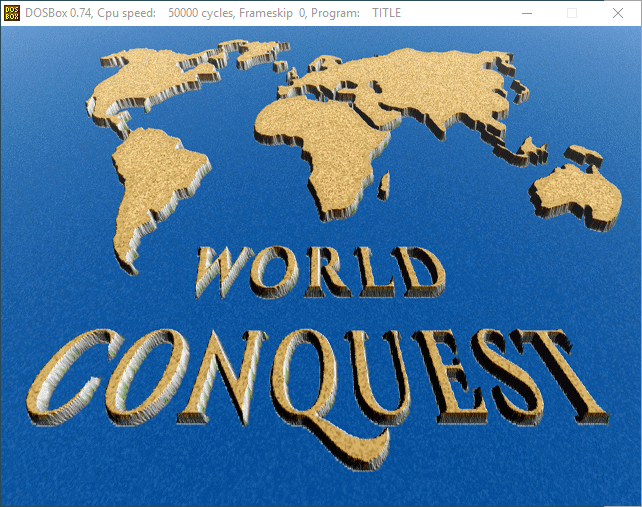Click the WORLD title word
This screenshot has height=507, width=642.
pos(320,268)
